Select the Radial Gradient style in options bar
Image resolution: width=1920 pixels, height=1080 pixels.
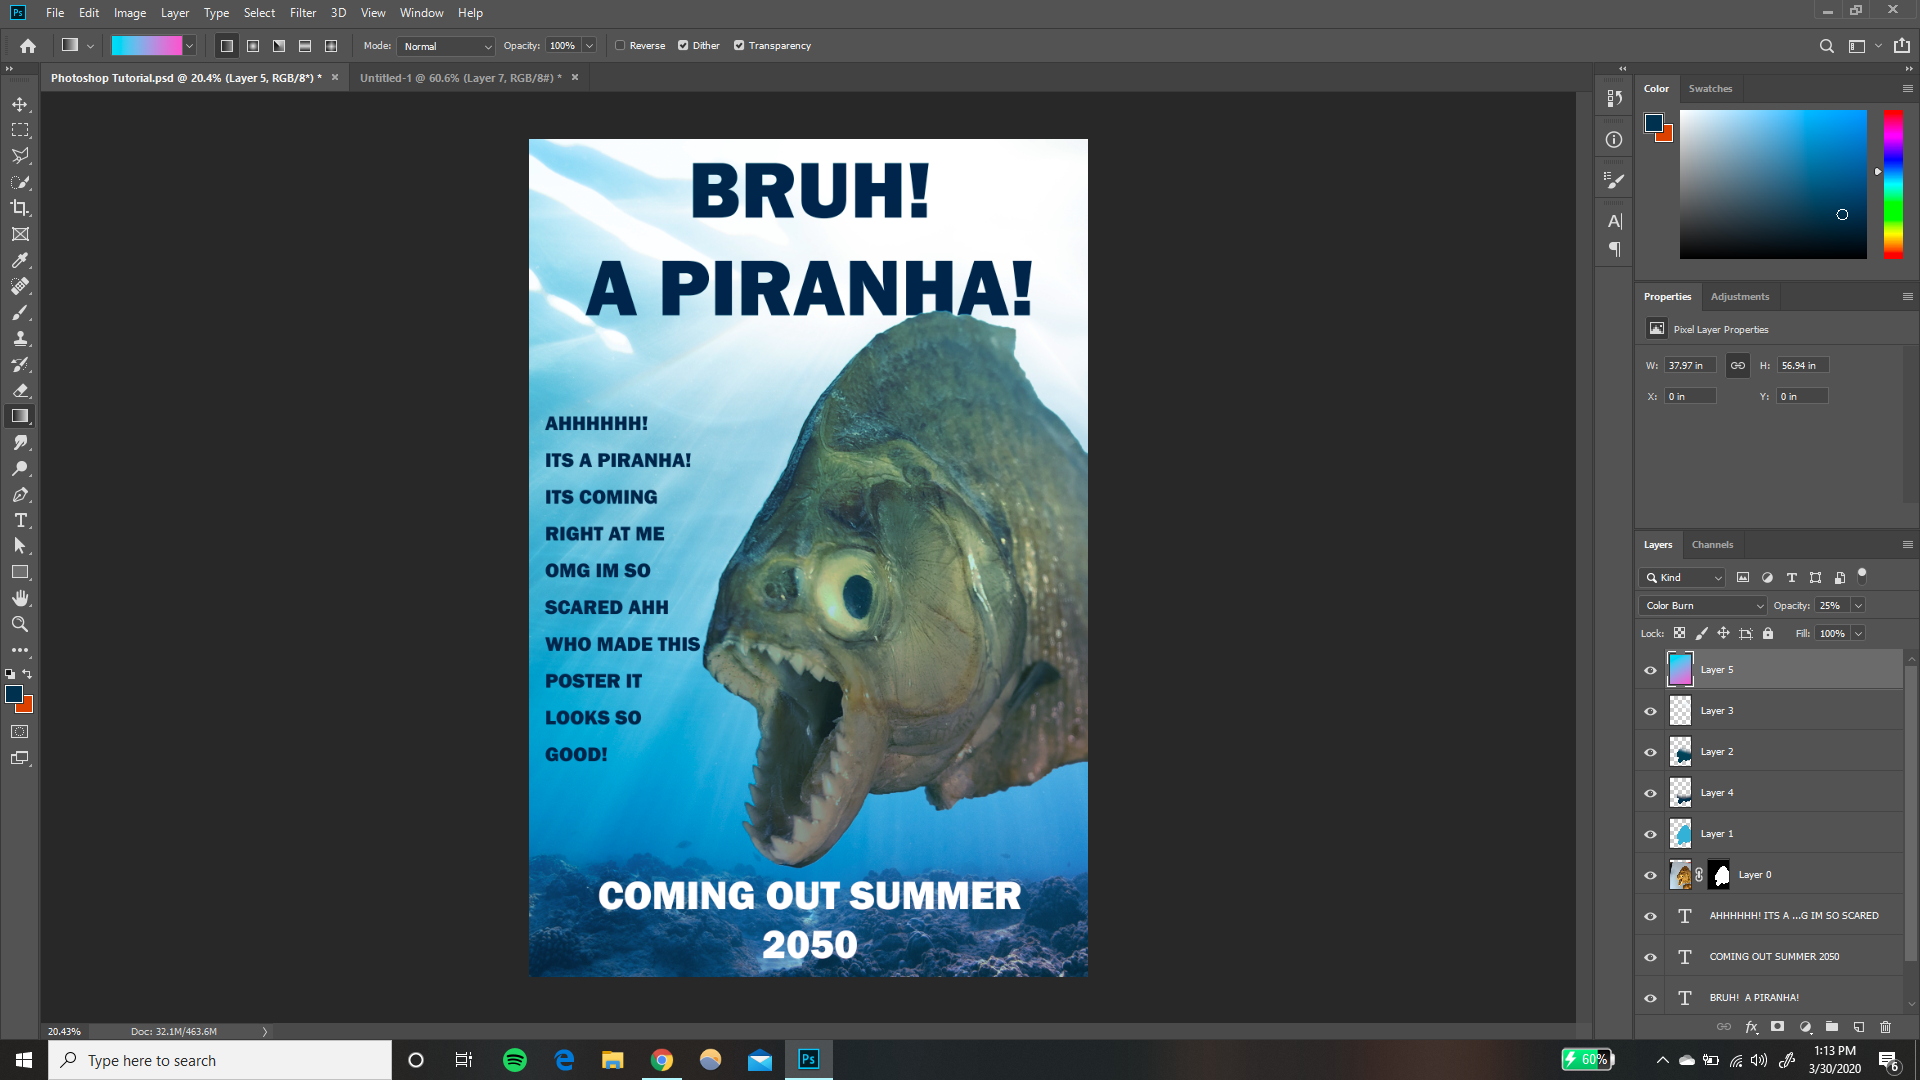click(252, 45)
